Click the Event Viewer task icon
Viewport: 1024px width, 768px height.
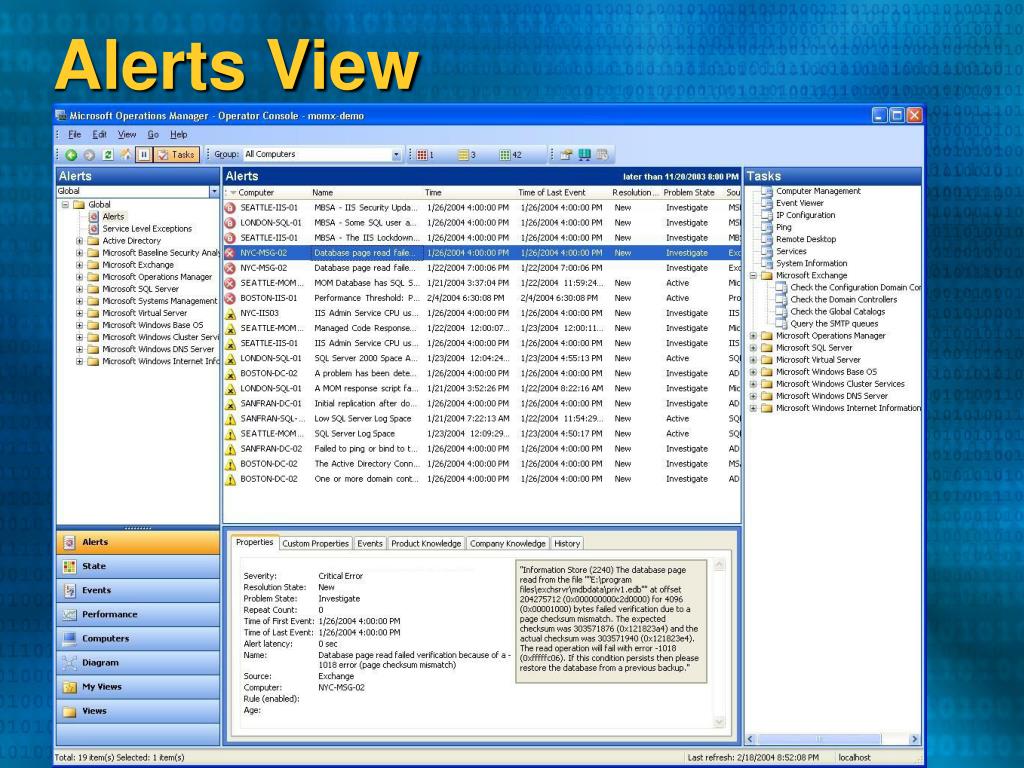(767, 203)
